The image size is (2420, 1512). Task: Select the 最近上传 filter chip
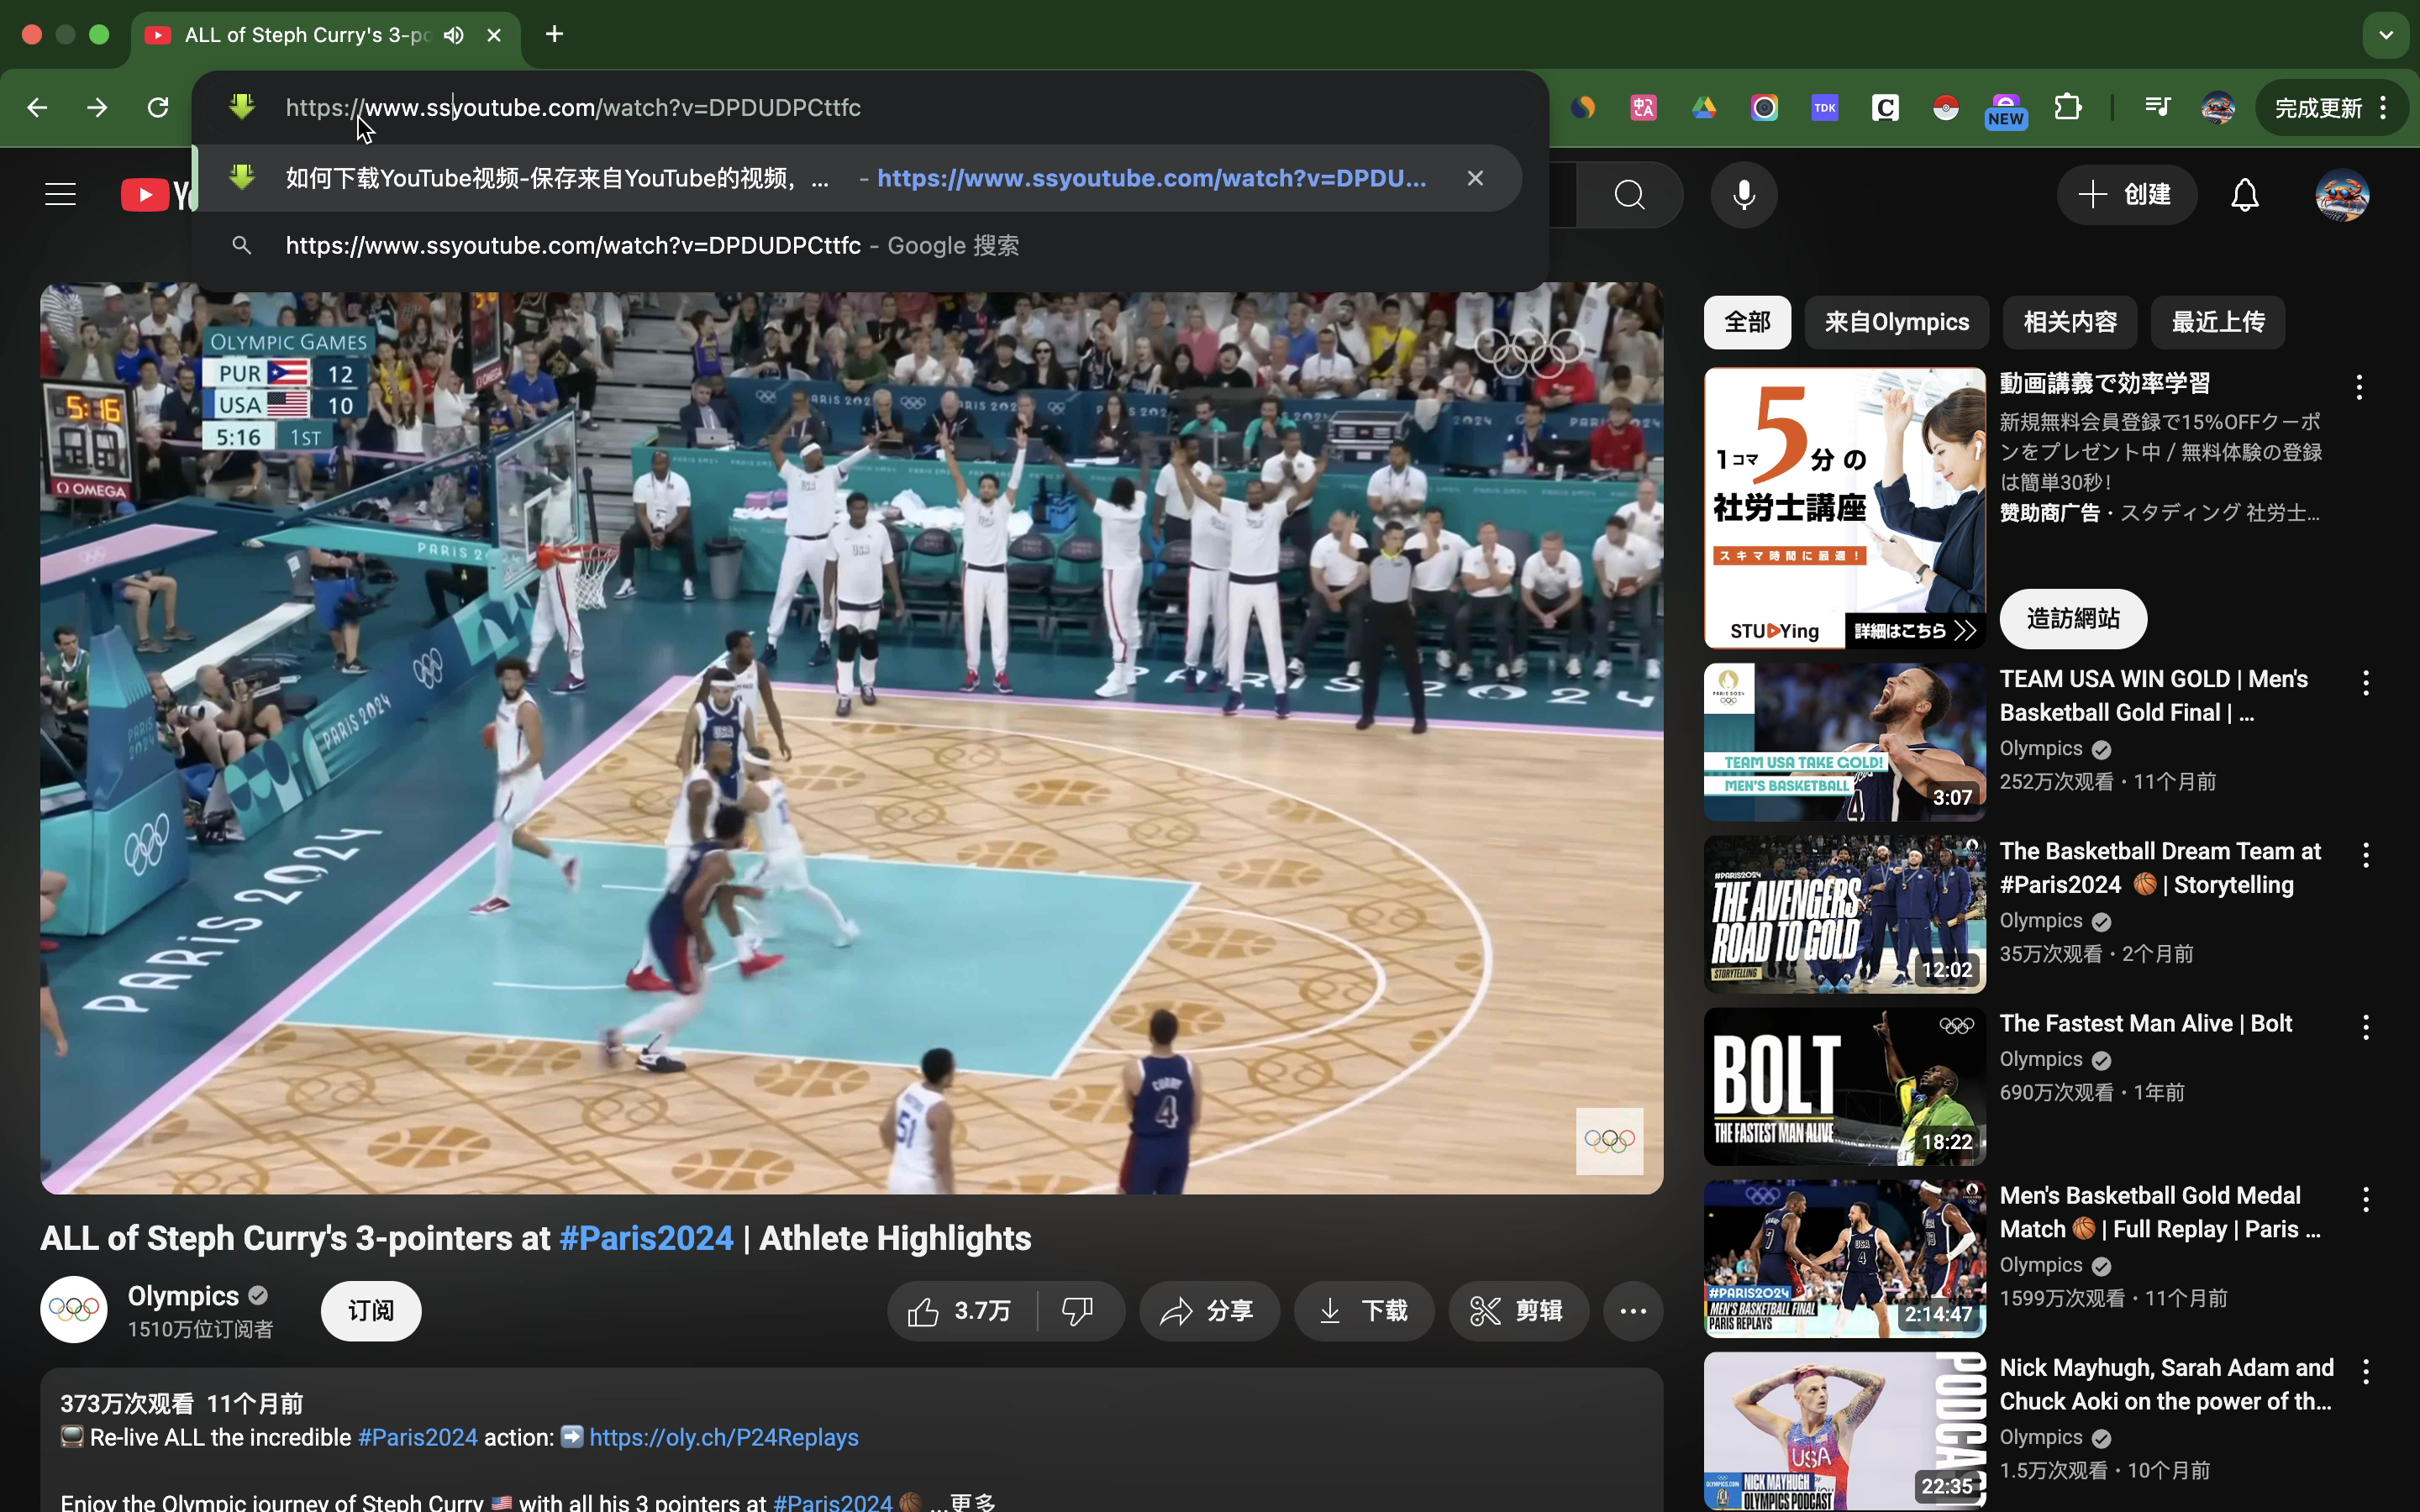click(2217, 322)
